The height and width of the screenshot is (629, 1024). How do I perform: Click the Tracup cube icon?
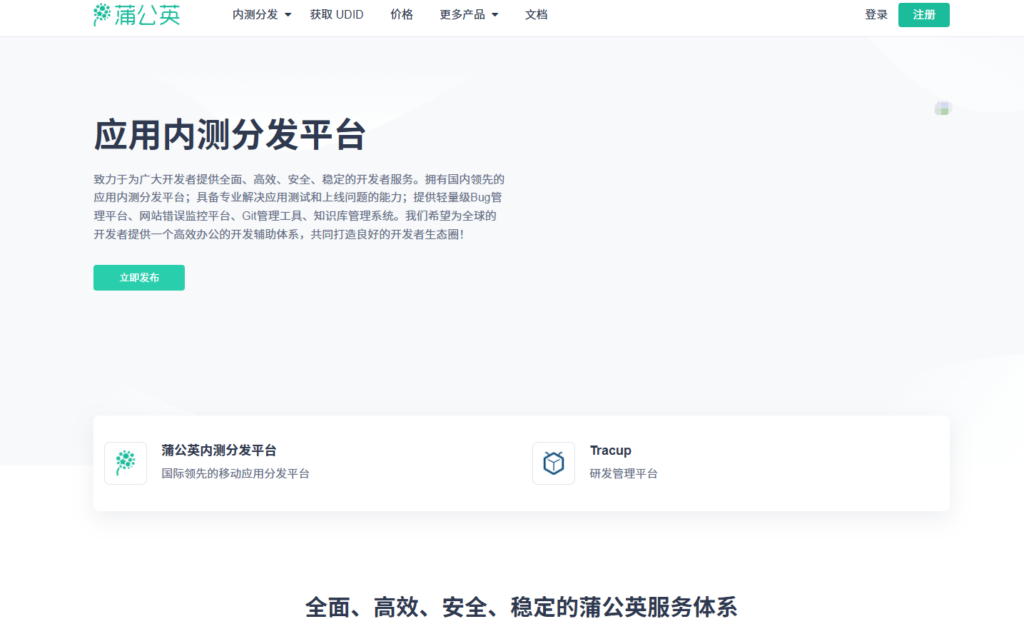553,463
